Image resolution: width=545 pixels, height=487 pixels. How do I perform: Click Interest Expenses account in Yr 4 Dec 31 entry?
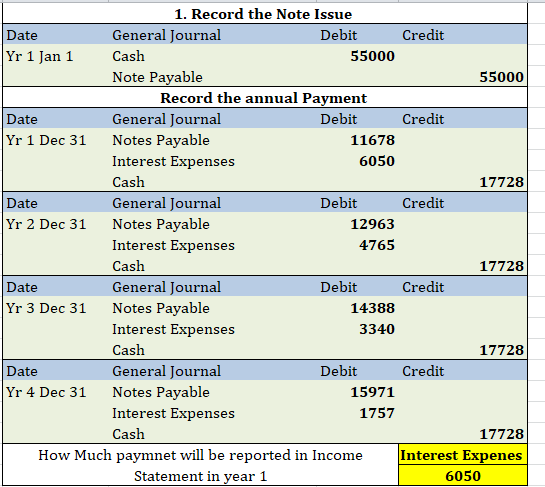click(x=173, y=414)
